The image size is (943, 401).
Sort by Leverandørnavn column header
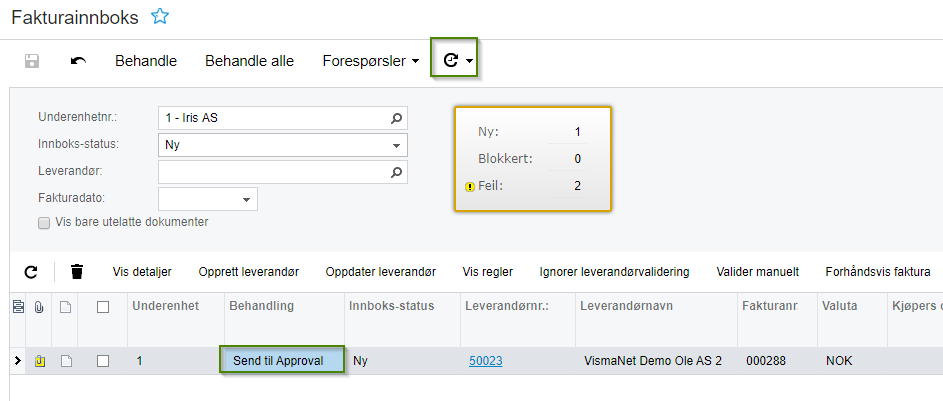(x=626, y=306)
